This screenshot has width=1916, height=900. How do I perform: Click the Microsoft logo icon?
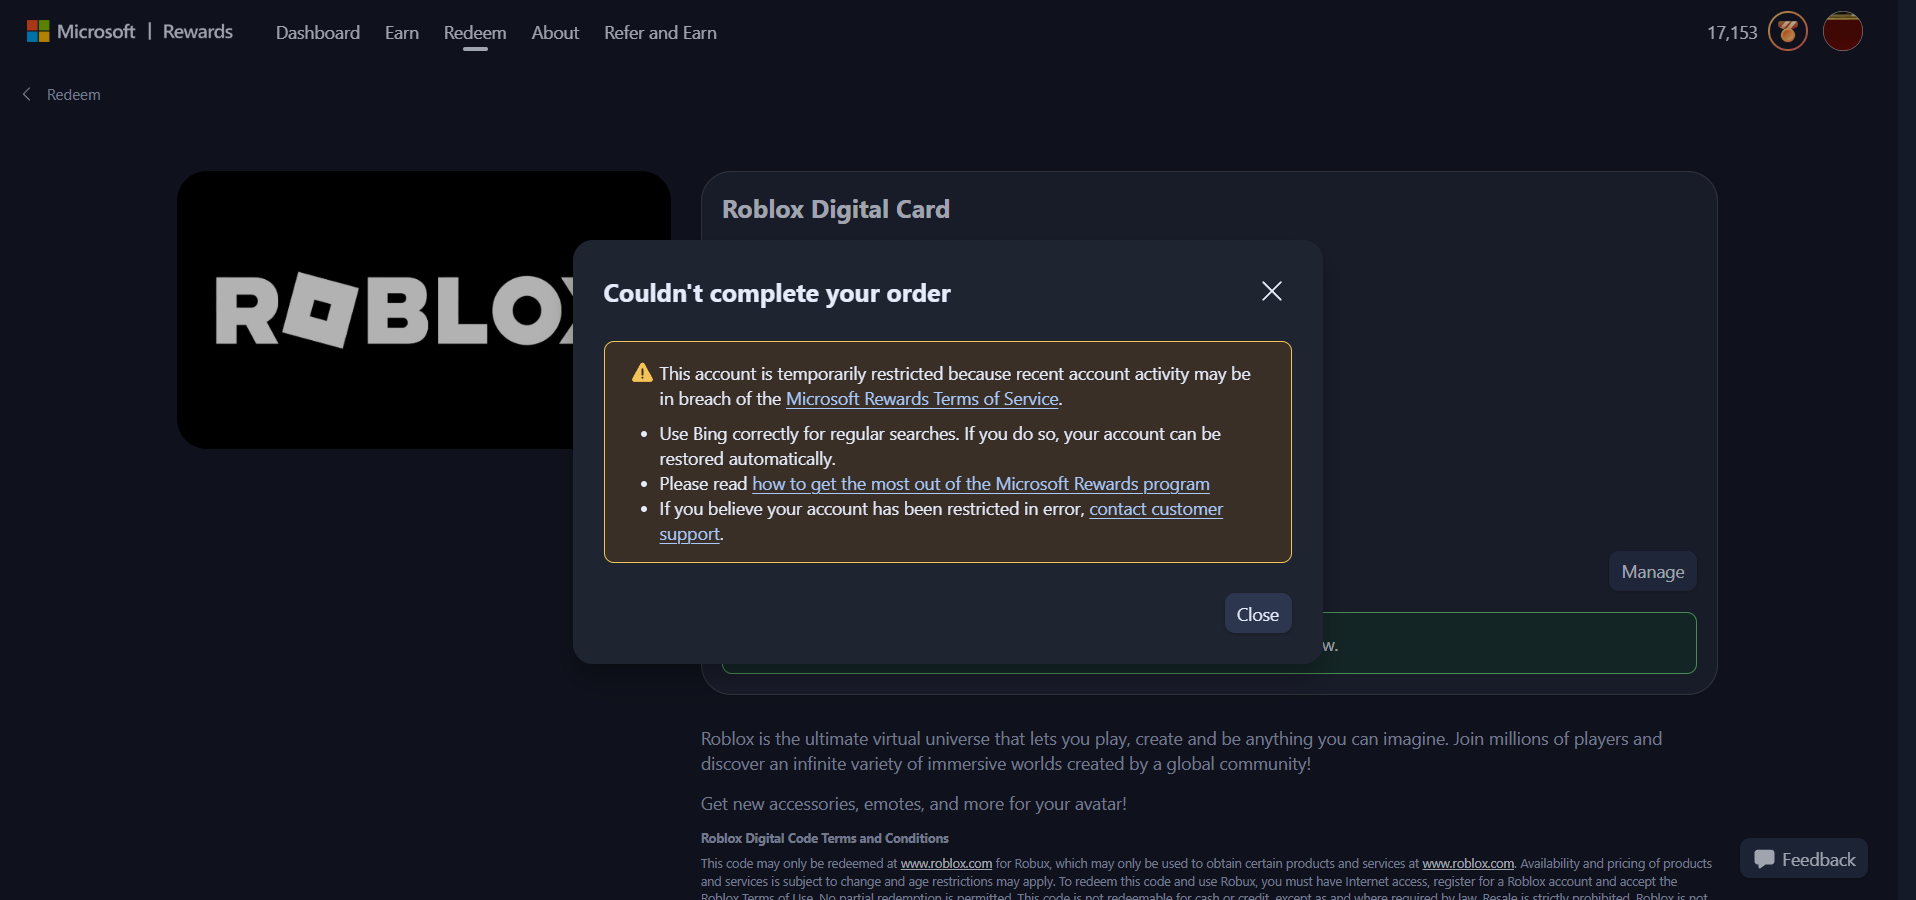click(38, 32)
